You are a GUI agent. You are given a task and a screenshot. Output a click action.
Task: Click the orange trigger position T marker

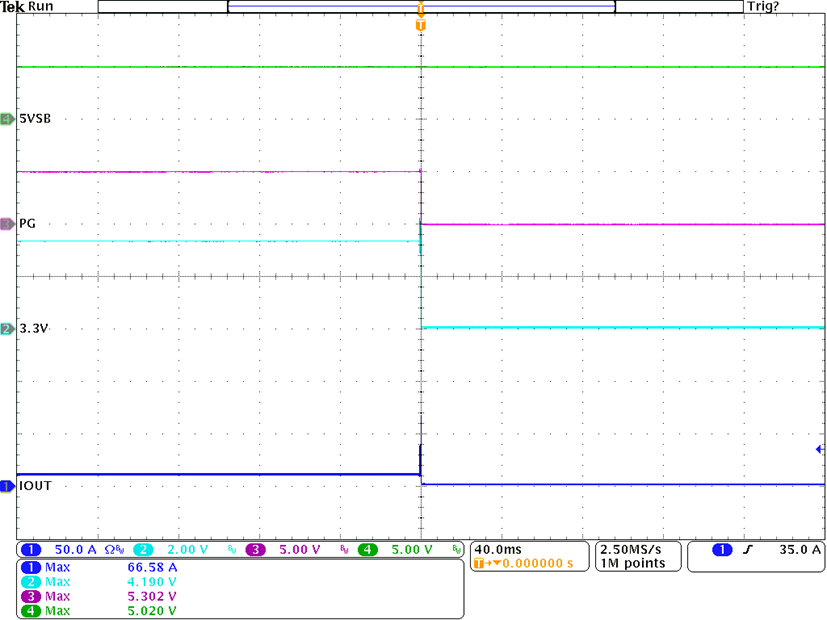[420, 24]
